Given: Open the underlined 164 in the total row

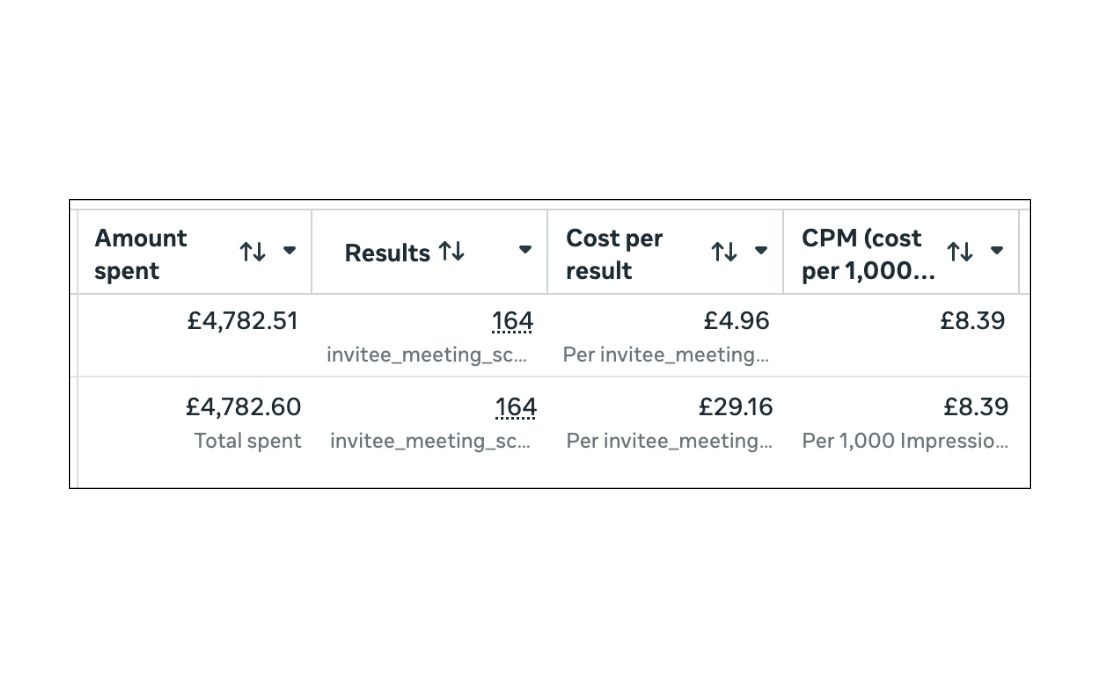Looking at the screenshot, I should coord(515,408).
